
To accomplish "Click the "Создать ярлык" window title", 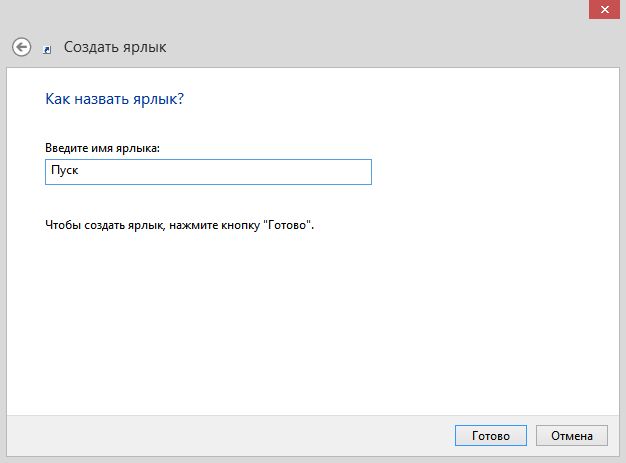I will tap(115, 47).
